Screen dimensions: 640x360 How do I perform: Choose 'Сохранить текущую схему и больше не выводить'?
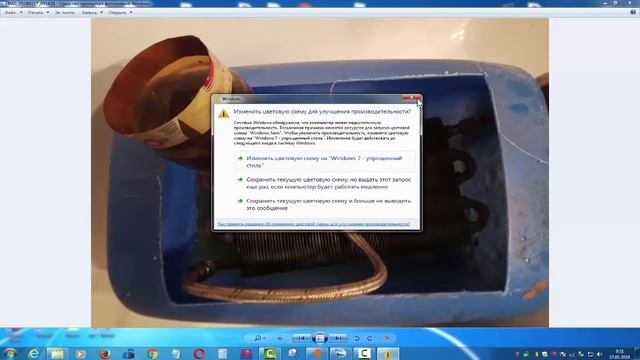click(325, 204)
